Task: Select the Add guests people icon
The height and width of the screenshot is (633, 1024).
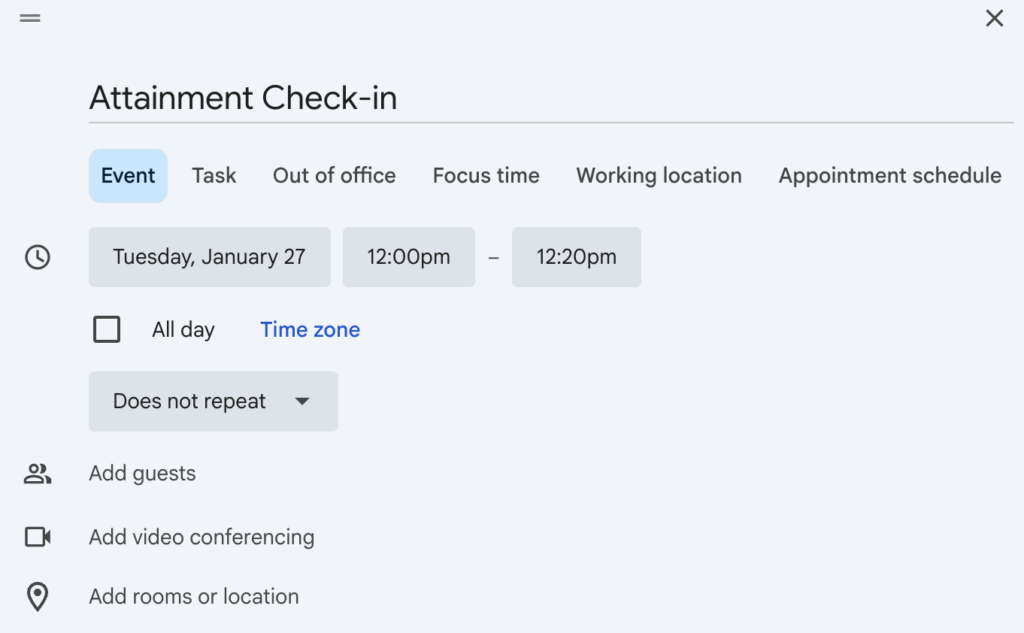Action: 38,473
